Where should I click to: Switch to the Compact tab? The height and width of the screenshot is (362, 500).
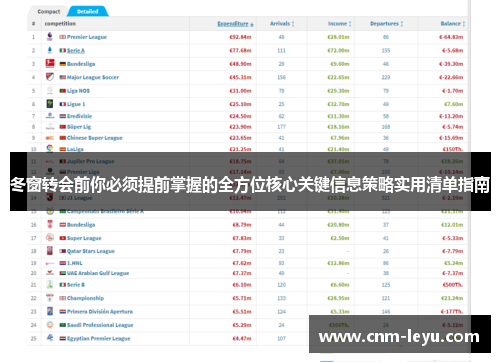pos(49,11)
